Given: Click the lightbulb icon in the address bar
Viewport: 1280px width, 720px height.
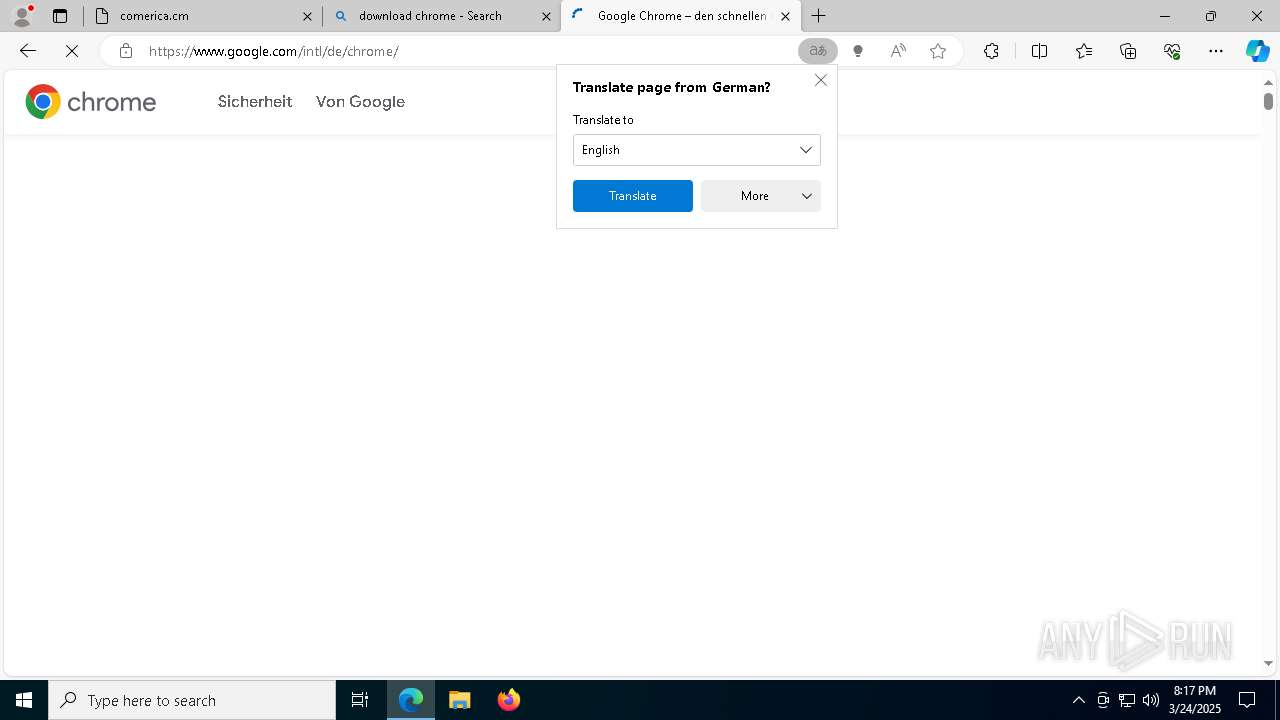Looking at the screenshot, I should coord(858,51).
